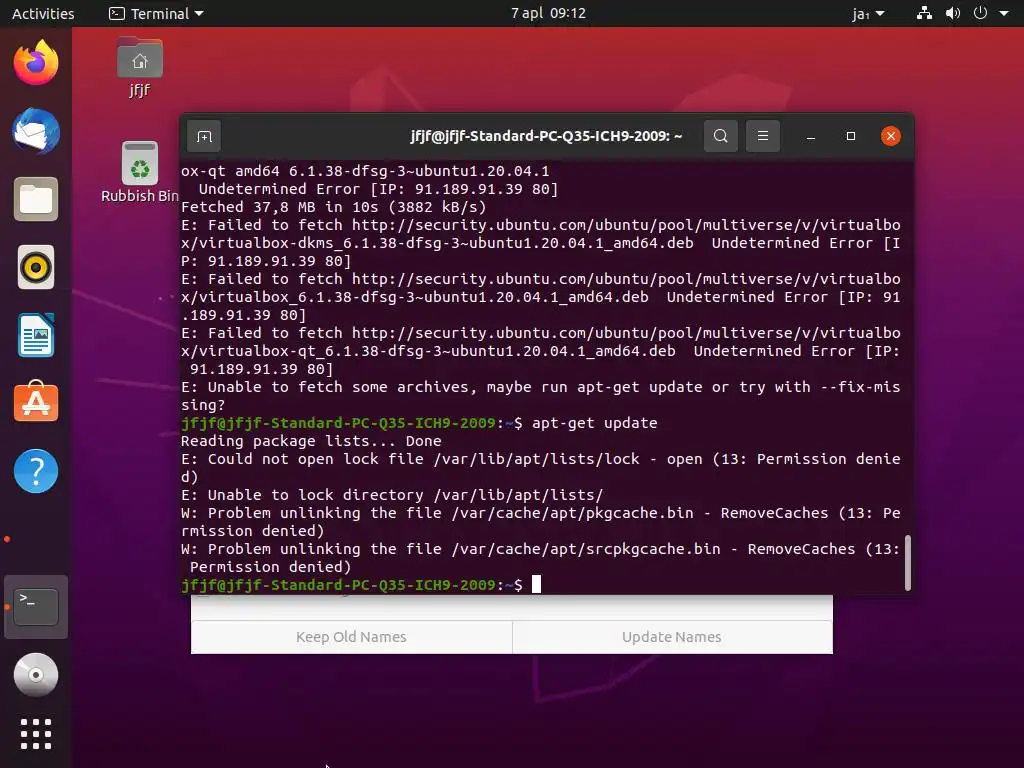Open Files manager in the dock
The image size is (1024, 768).
pyautogui.click(x=36, y=199)
